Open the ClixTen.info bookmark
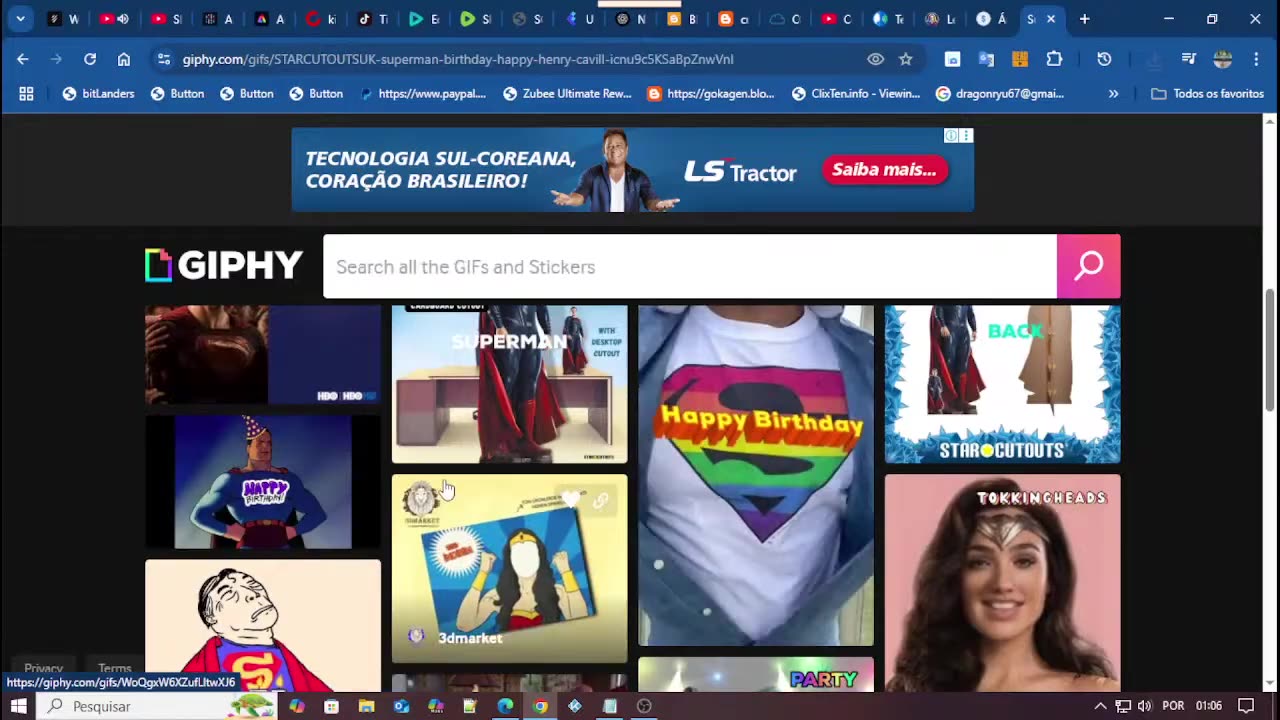The height and width of the screenshot is (720, 1280). tap(856, 93)
